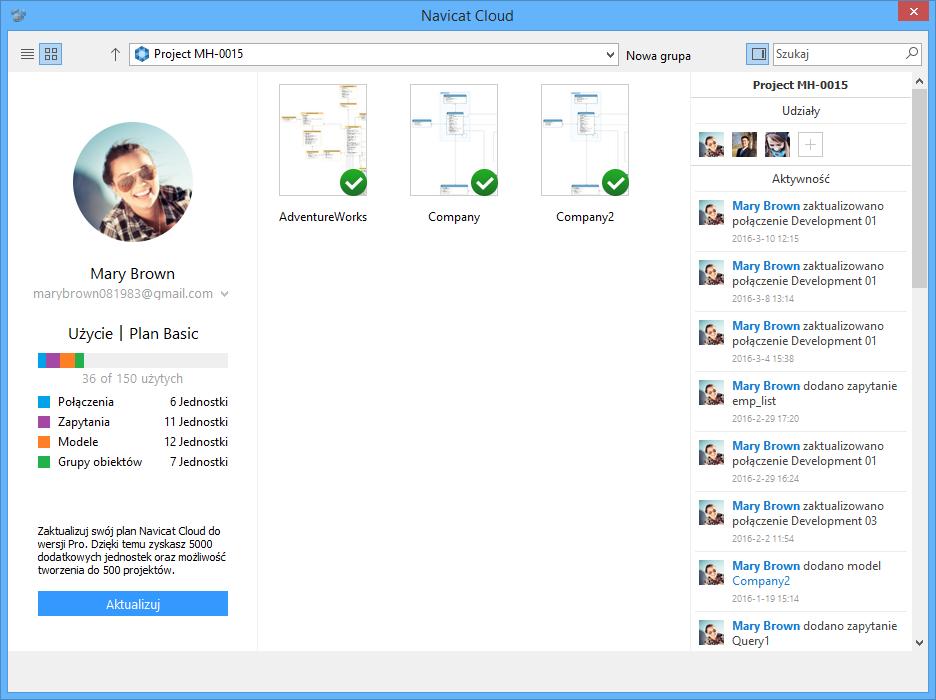Open the AdventureWorks model thumbnail
The height and width of the screenshot is (700, 936).
[x=323, y=140]
